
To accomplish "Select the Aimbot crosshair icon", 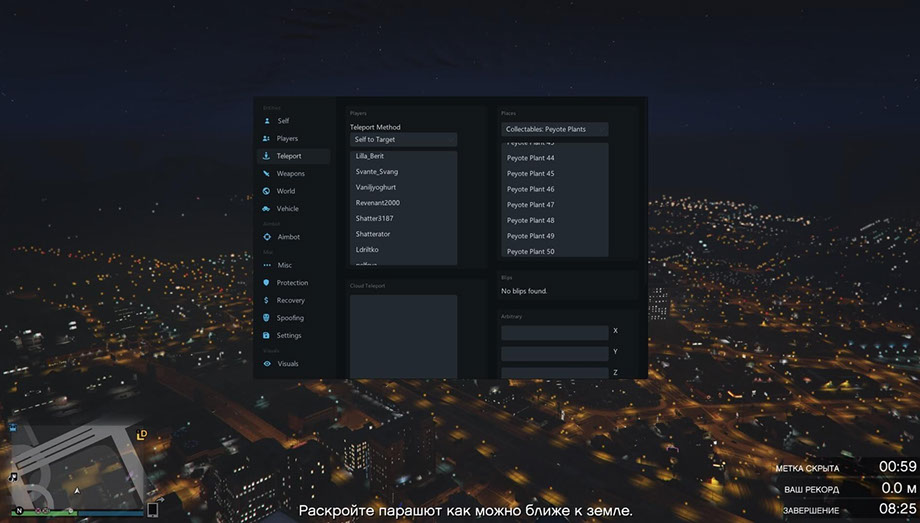I will (x=266, y=237).
